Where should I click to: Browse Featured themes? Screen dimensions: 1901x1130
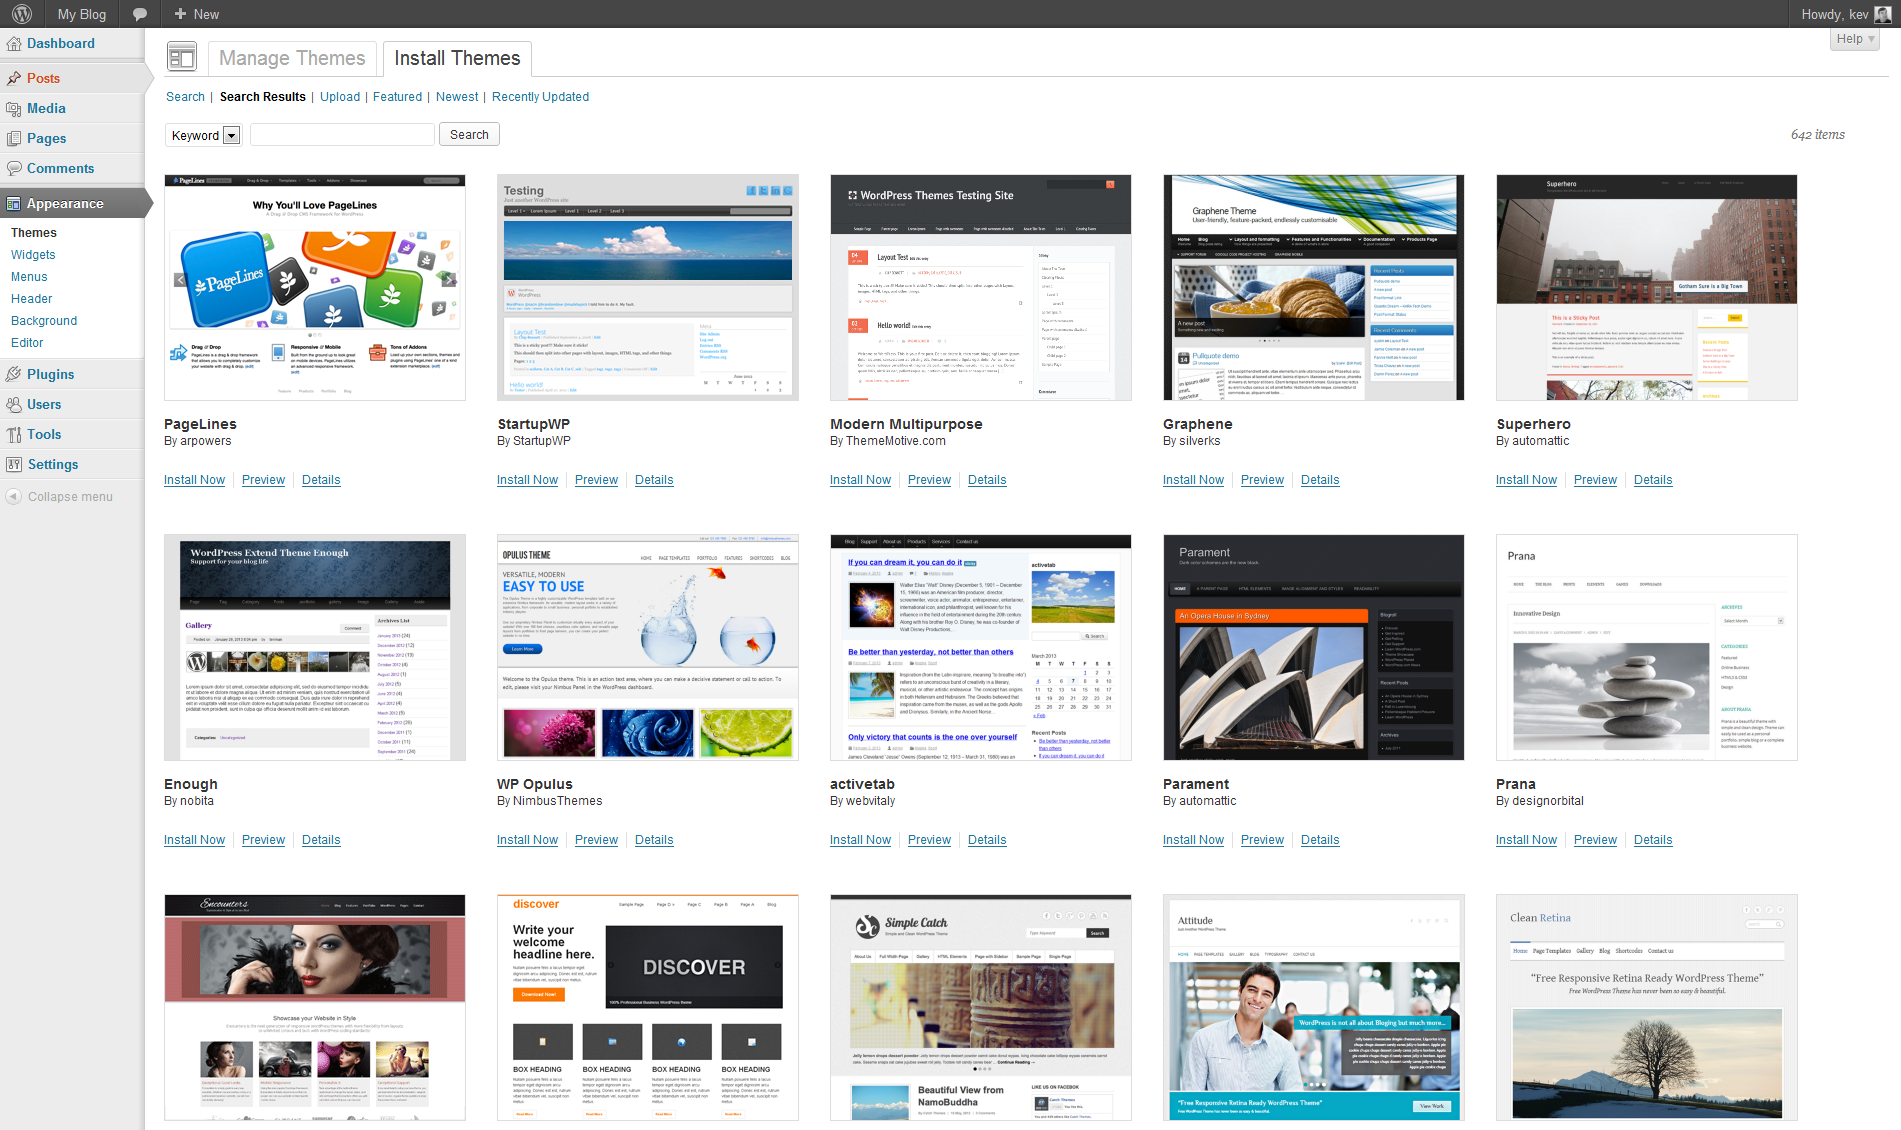tap(397, 96)
